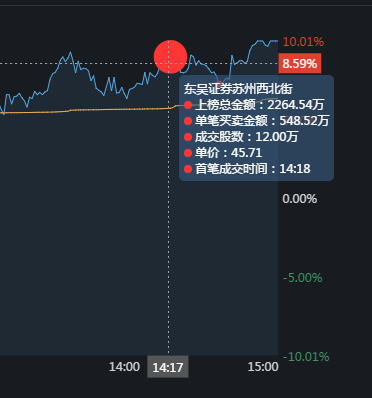The height and width of the screenshot is (398, 372).
Task: Click the -10.01% lower limit axis label
Action: tap(306, 357)
